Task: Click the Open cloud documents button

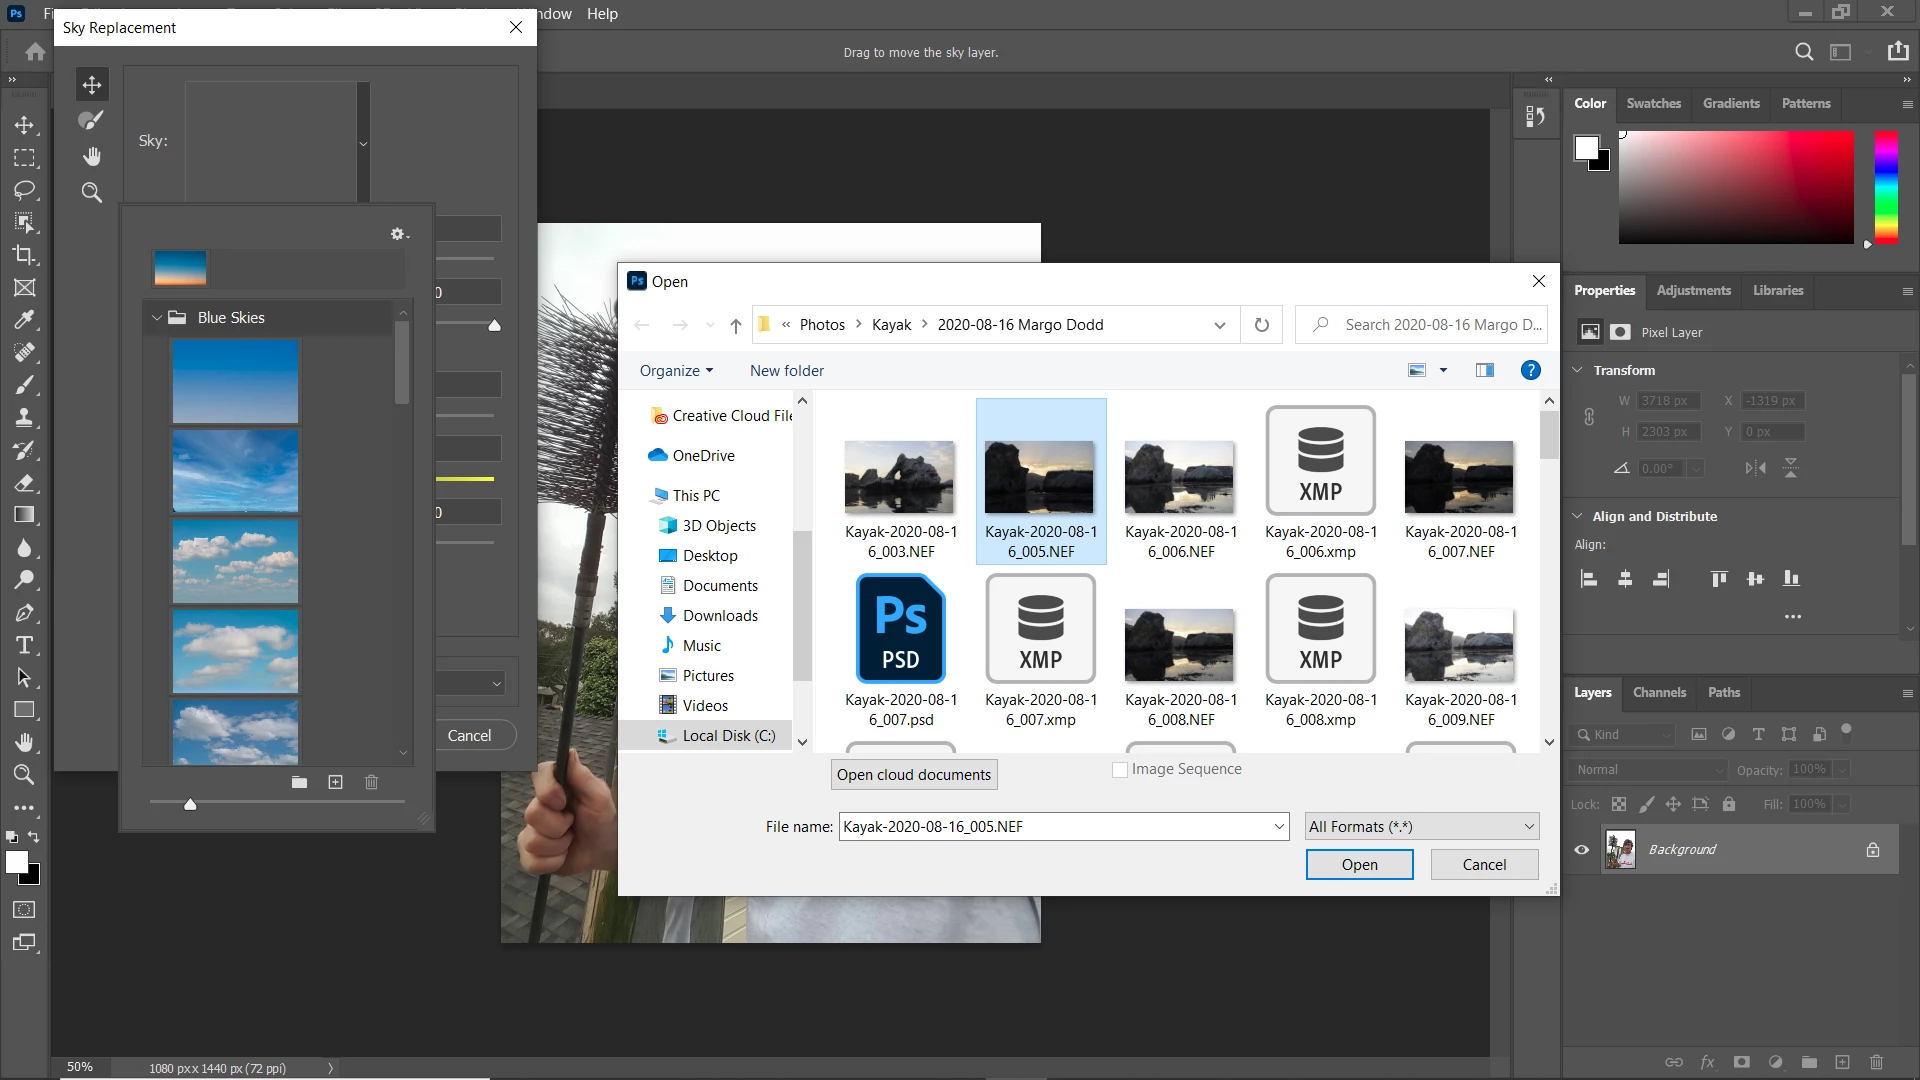Action: (913, 775)
